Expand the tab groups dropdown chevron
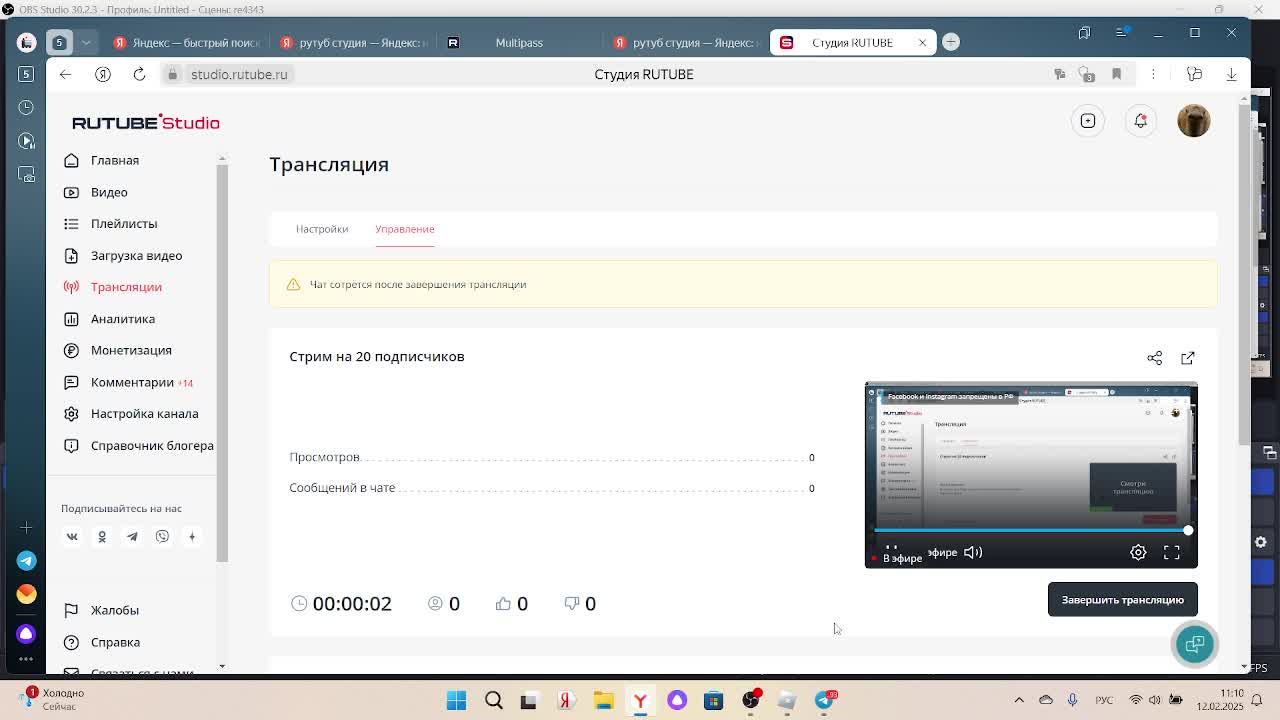Viewport: 1280px width, 720px height. click(x=86, y=42)
